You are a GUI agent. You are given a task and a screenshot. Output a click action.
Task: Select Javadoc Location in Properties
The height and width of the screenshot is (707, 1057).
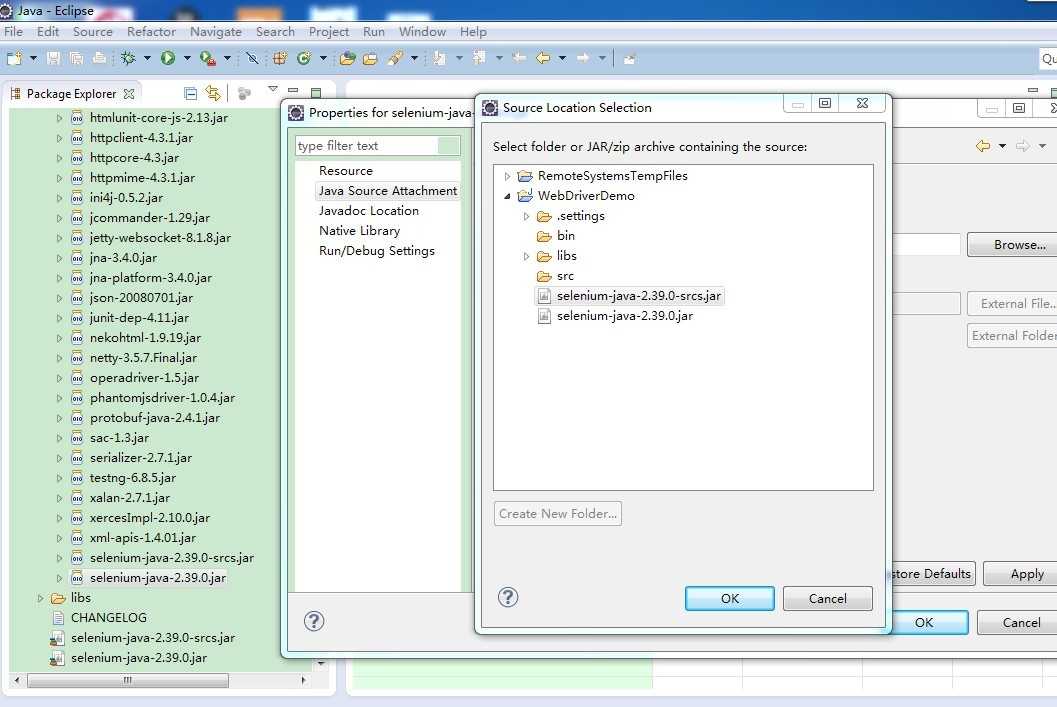[x=369, y=211]
